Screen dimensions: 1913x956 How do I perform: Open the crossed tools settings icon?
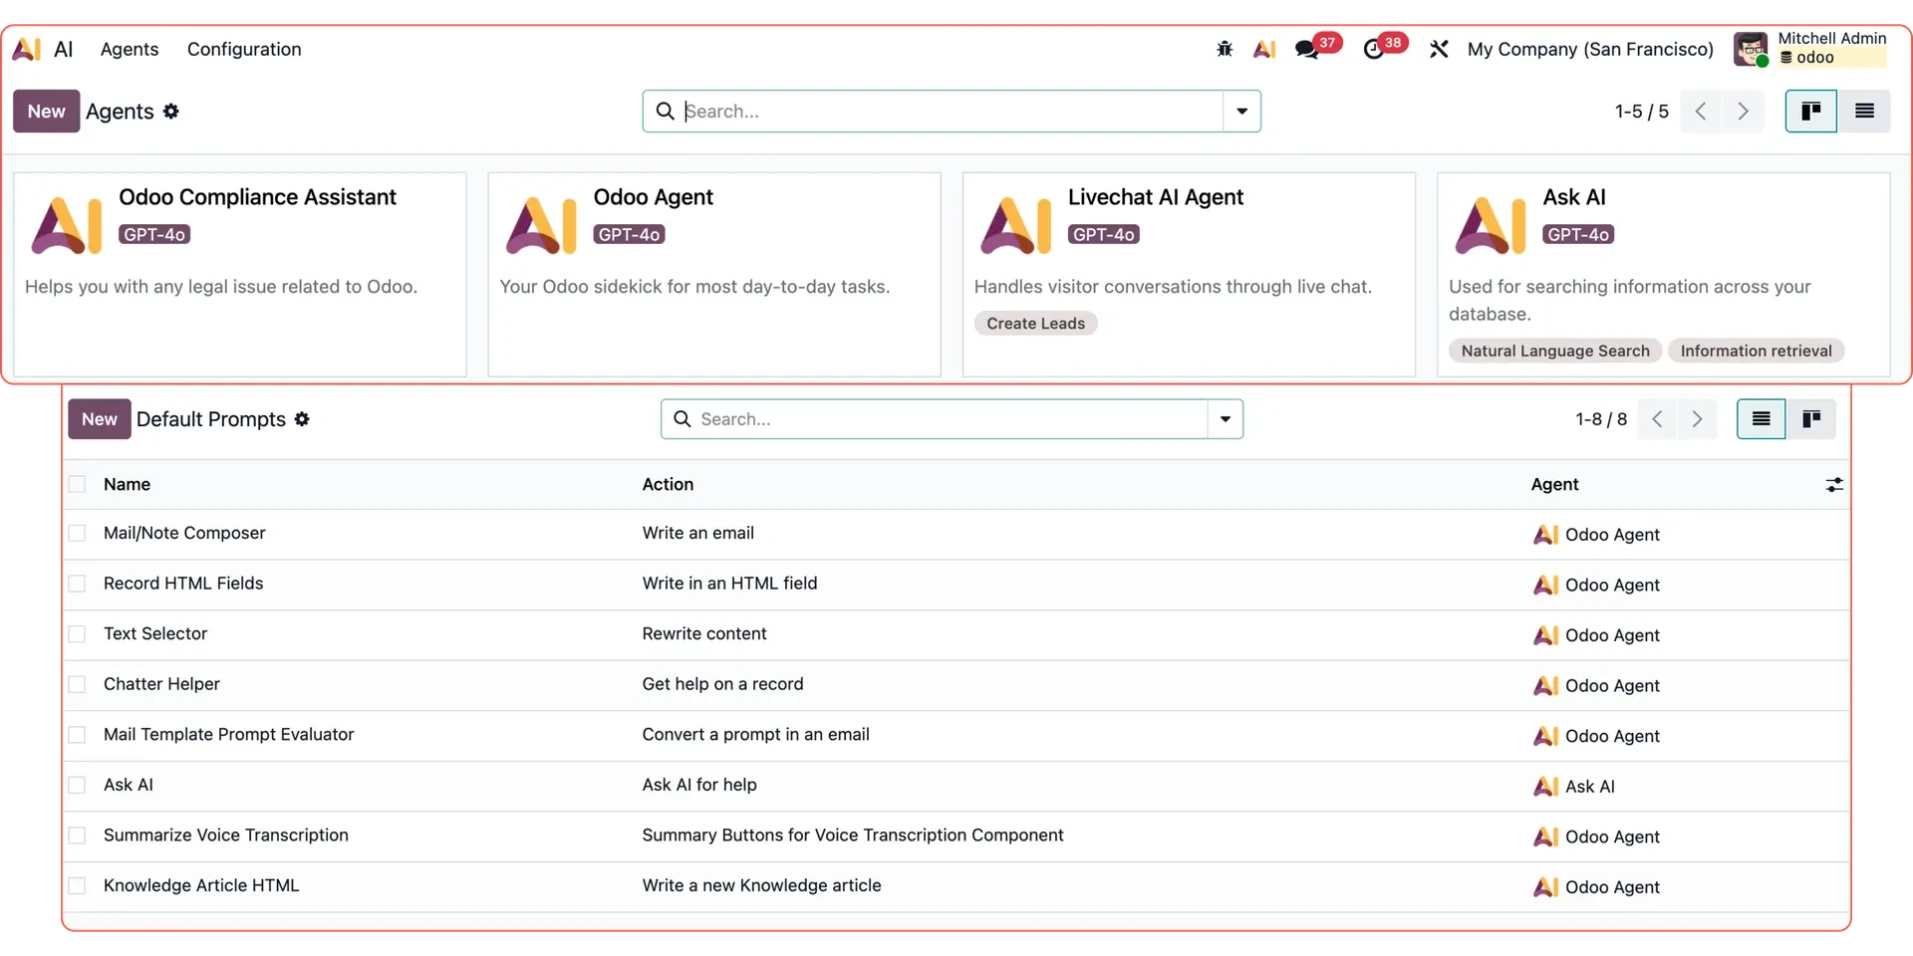click(1438, 49)
